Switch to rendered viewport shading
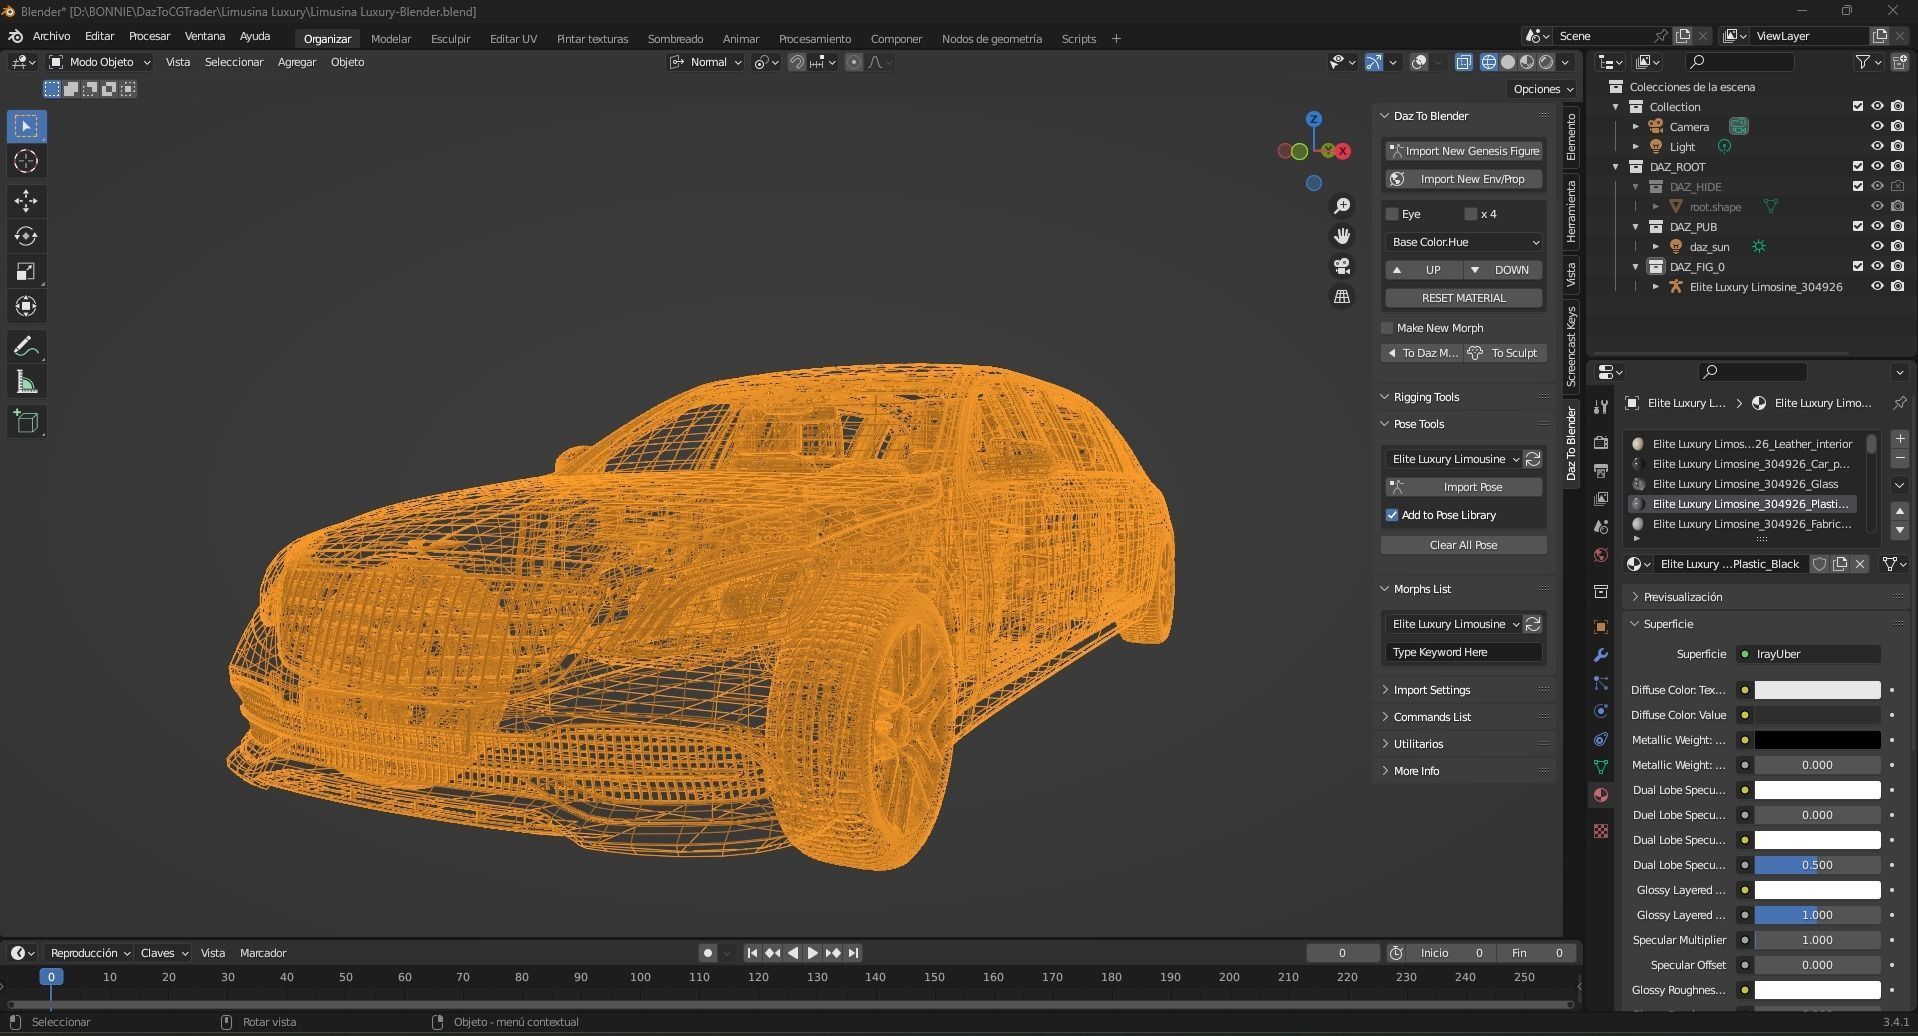The height and width of the screenshot is (1036, 1918). pos(1546,62)
